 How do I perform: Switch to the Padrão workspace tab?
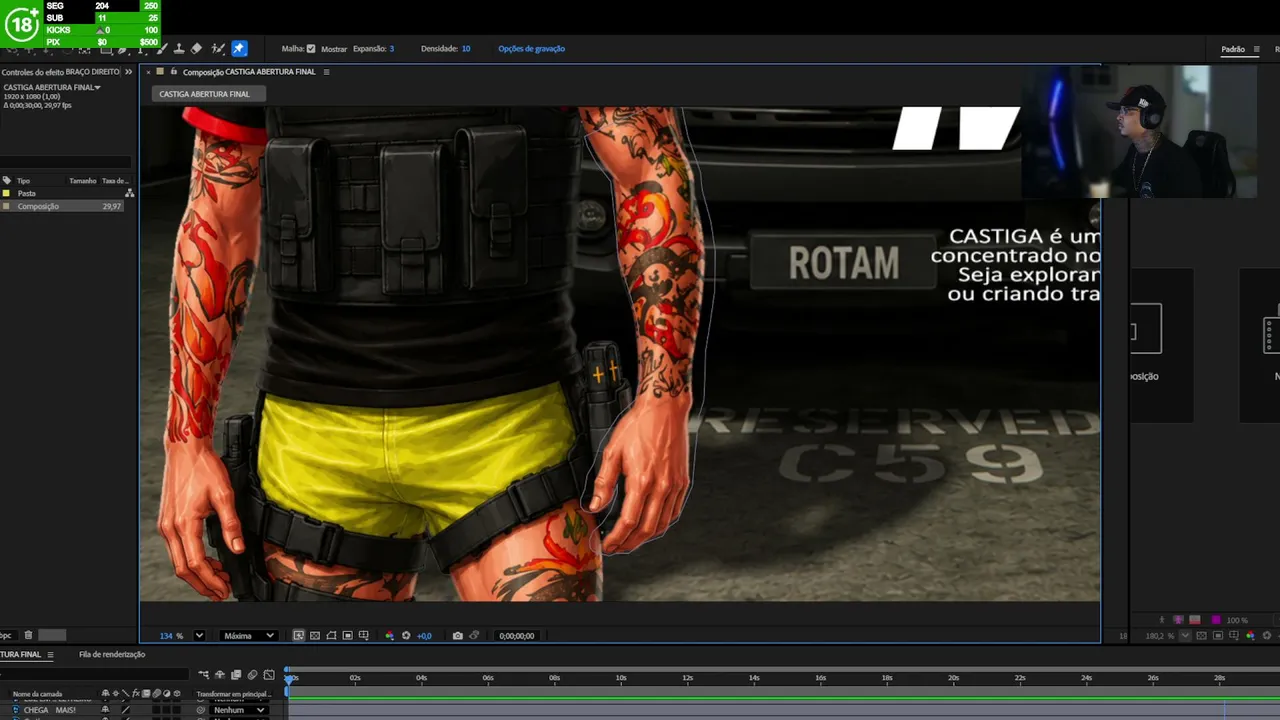tap(1233, 49)
